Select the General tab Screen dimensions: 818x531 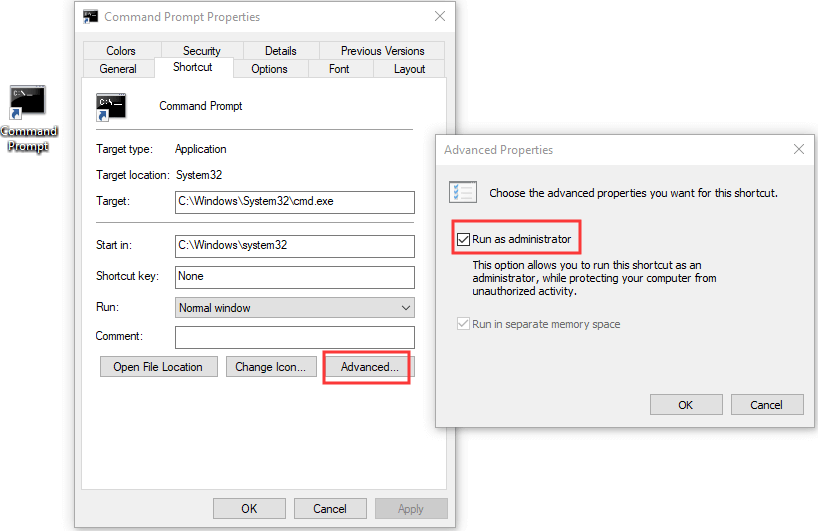tap(118, 69)
